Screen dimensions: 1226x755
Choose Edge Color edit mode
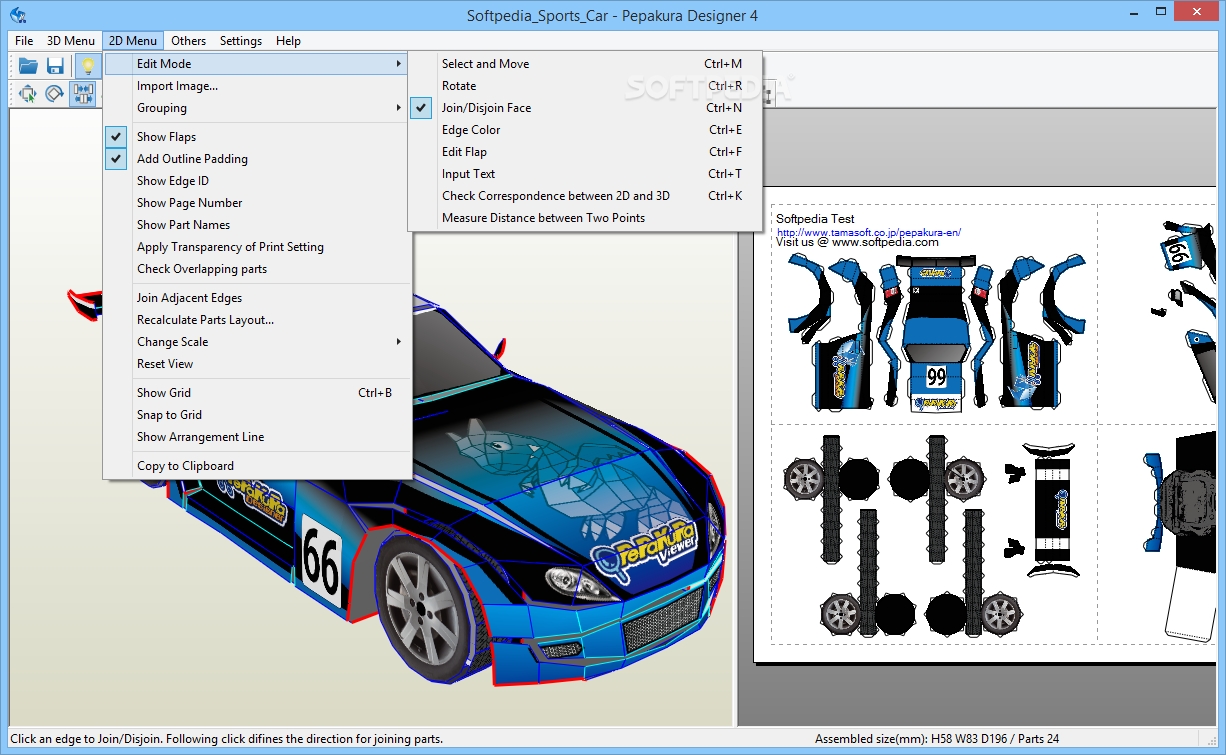(585, 130)
